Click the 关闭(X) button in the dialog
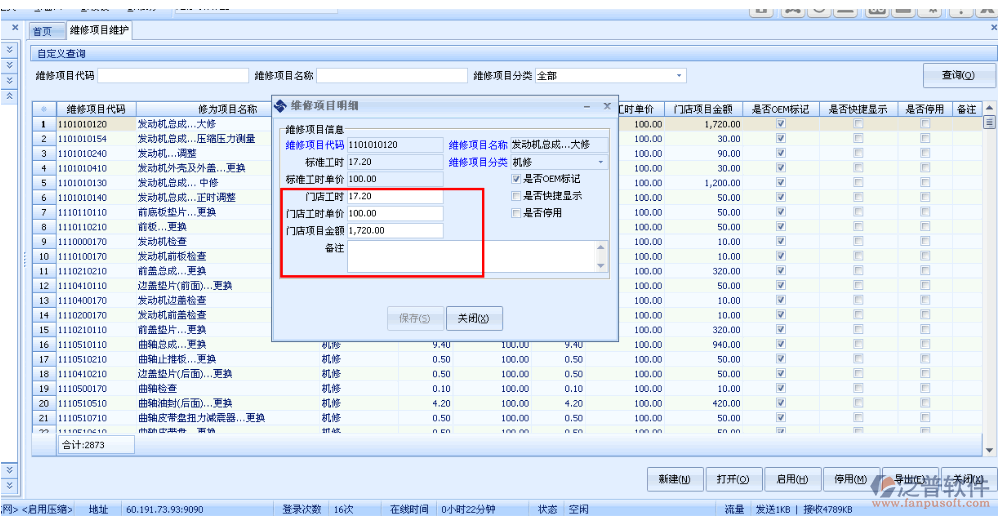Image resolution: width=1000 pixels, height=519 pixels. (x=473, y=319)
